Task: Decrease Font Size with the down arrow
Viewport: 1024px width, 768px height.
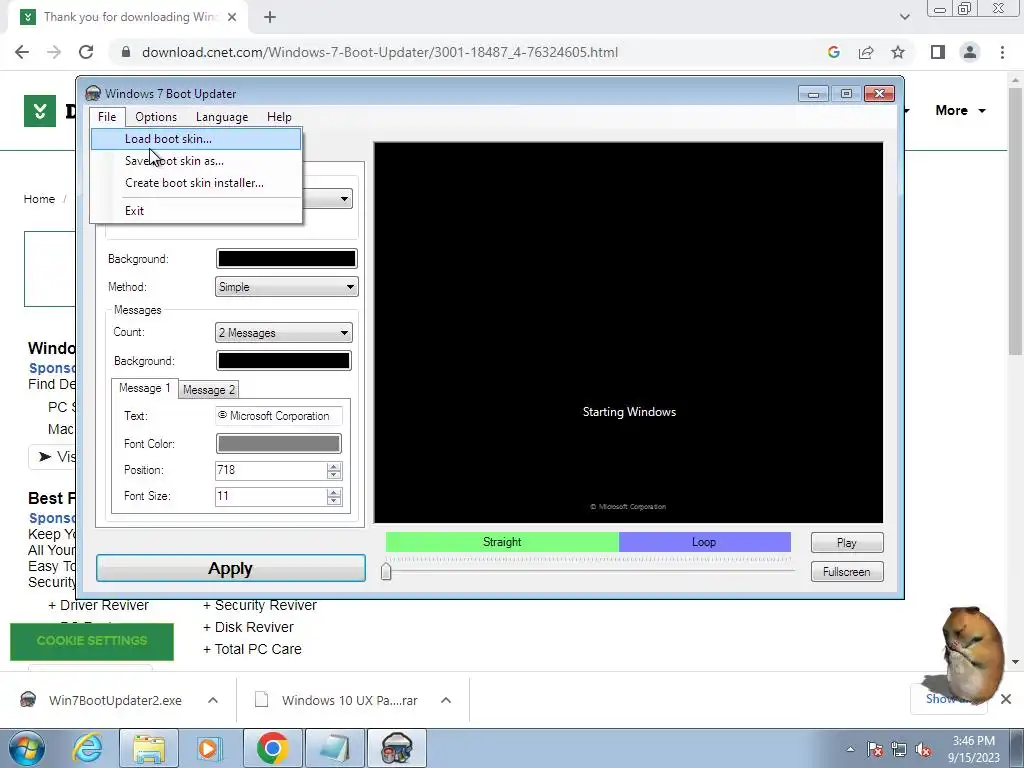Action: point(334,501)
